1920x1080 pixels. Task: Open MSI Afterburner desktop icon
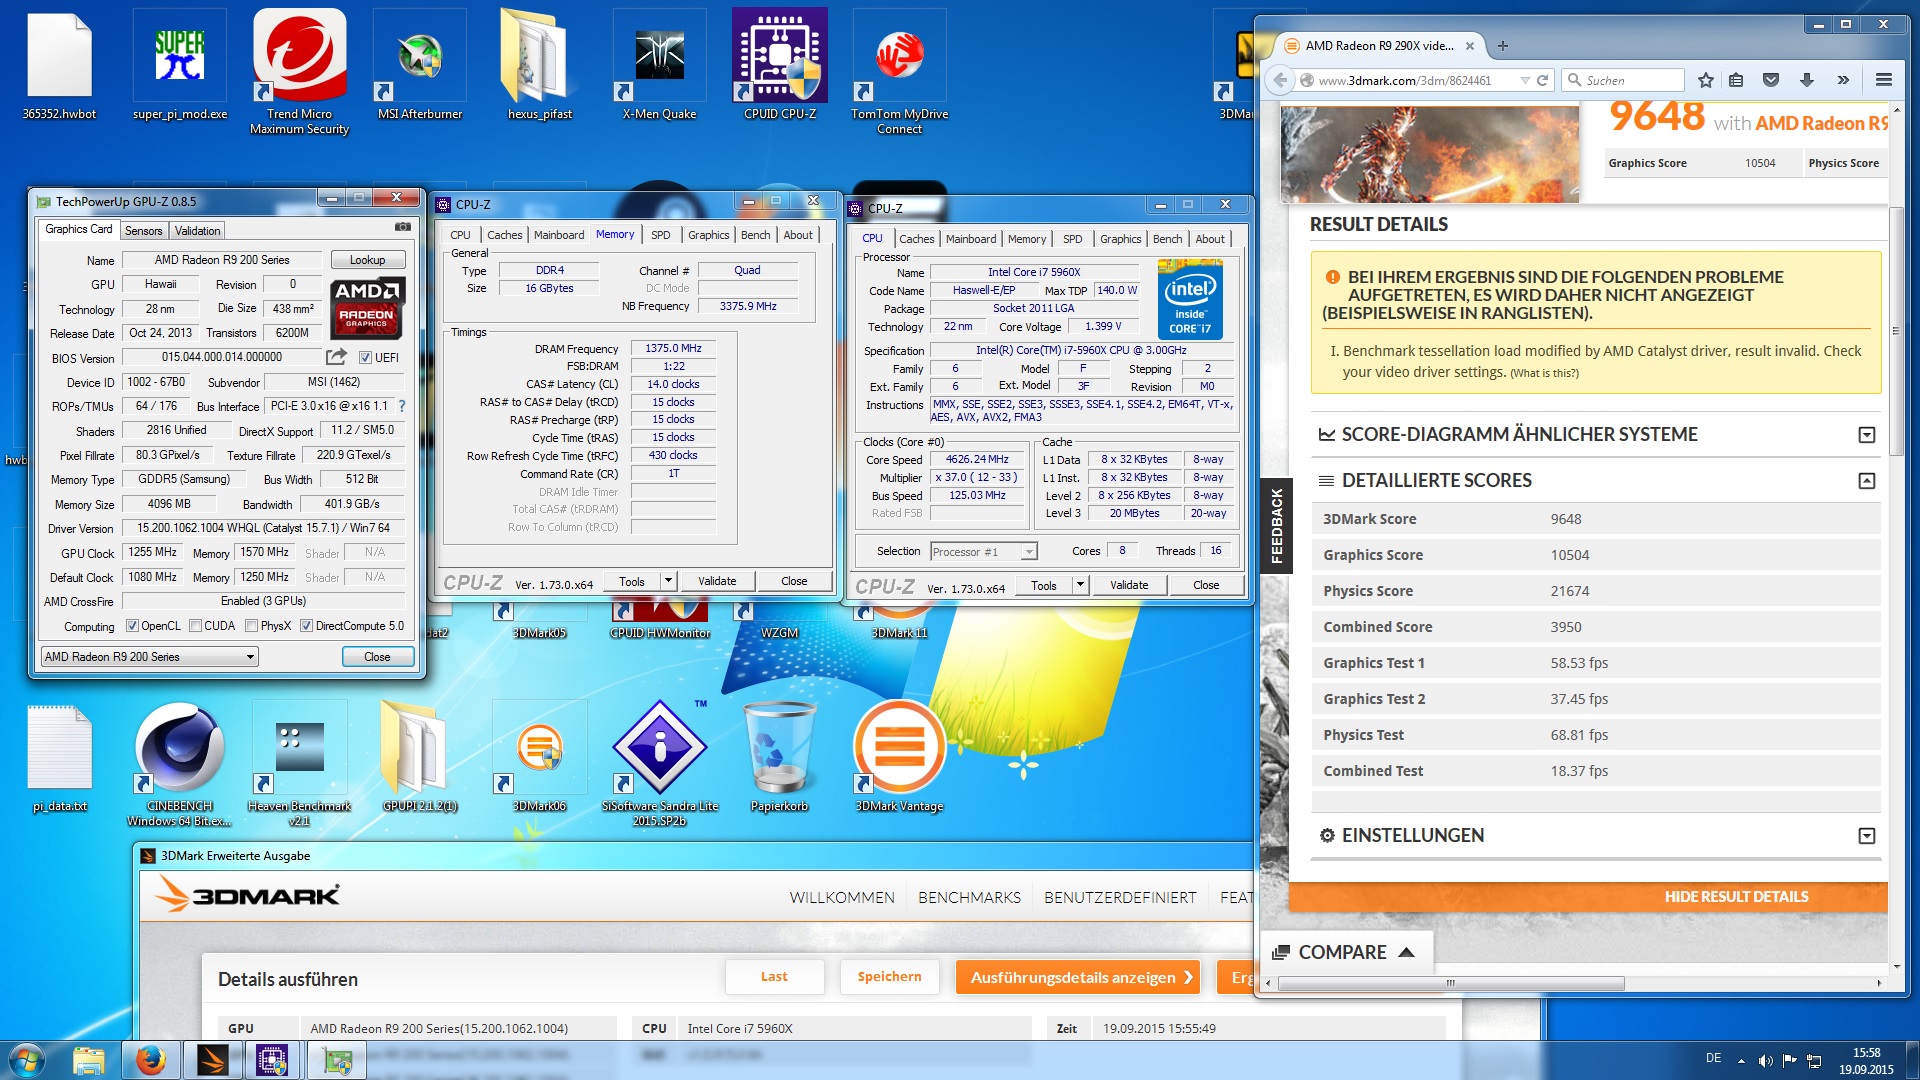coord(420,65)
